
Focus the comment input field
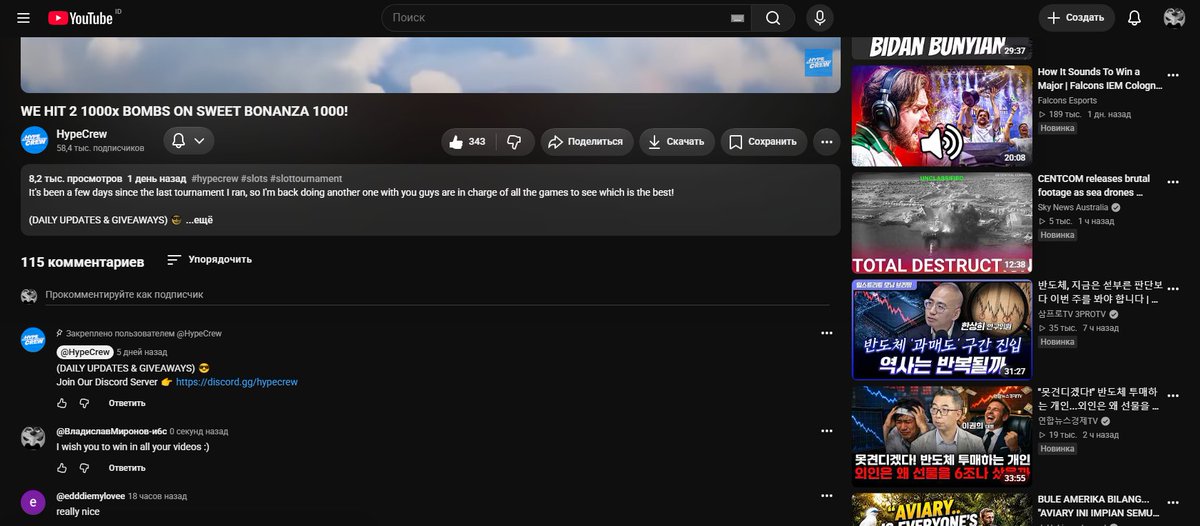[437, 295]
